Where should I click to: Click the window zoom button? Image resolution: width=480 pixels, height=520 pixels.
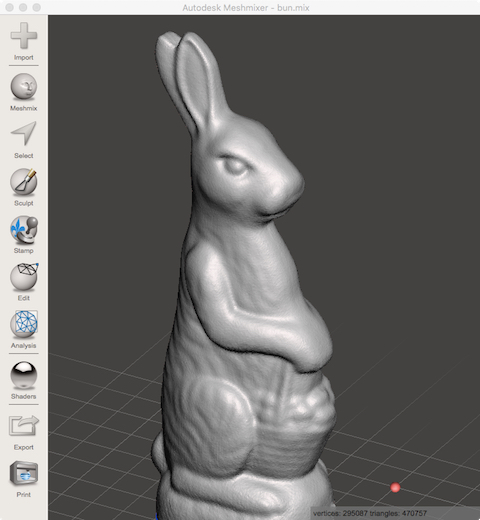37,7
